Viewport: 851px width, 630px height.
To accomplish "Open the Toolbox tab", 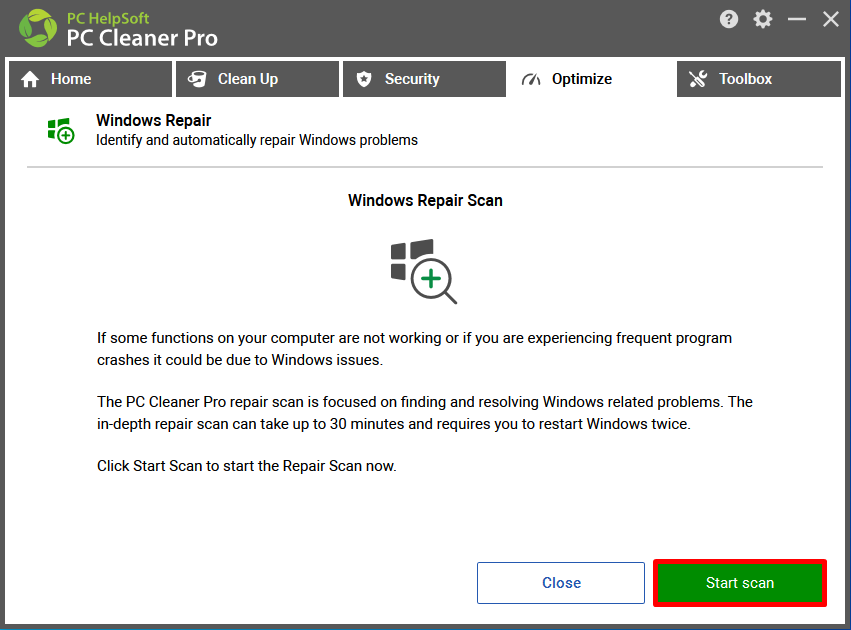I will pyautogui.click(x=759, y=79).
